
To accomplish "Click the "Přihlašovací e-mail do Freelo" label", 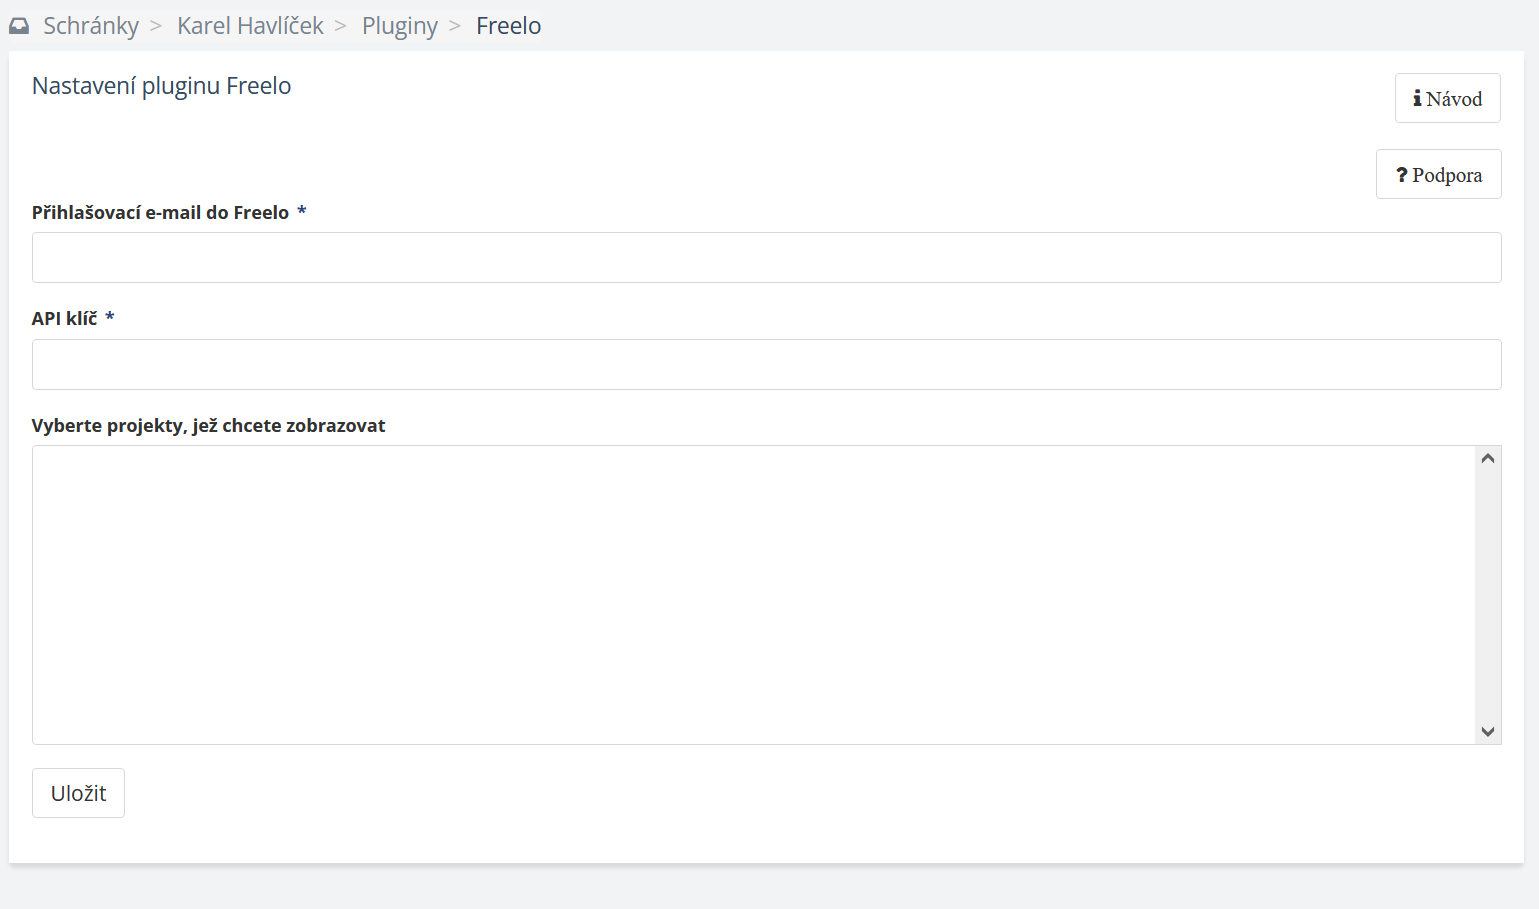I will (x=160, y=212).
